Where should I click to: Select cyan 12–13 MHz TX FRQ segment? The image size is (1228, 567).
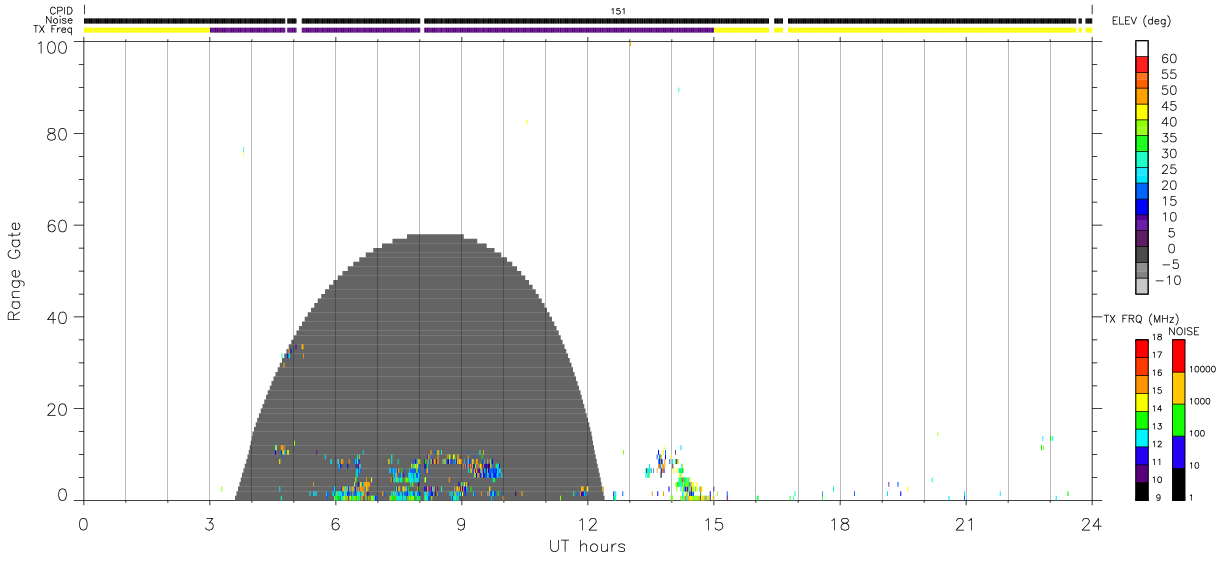1141,438
